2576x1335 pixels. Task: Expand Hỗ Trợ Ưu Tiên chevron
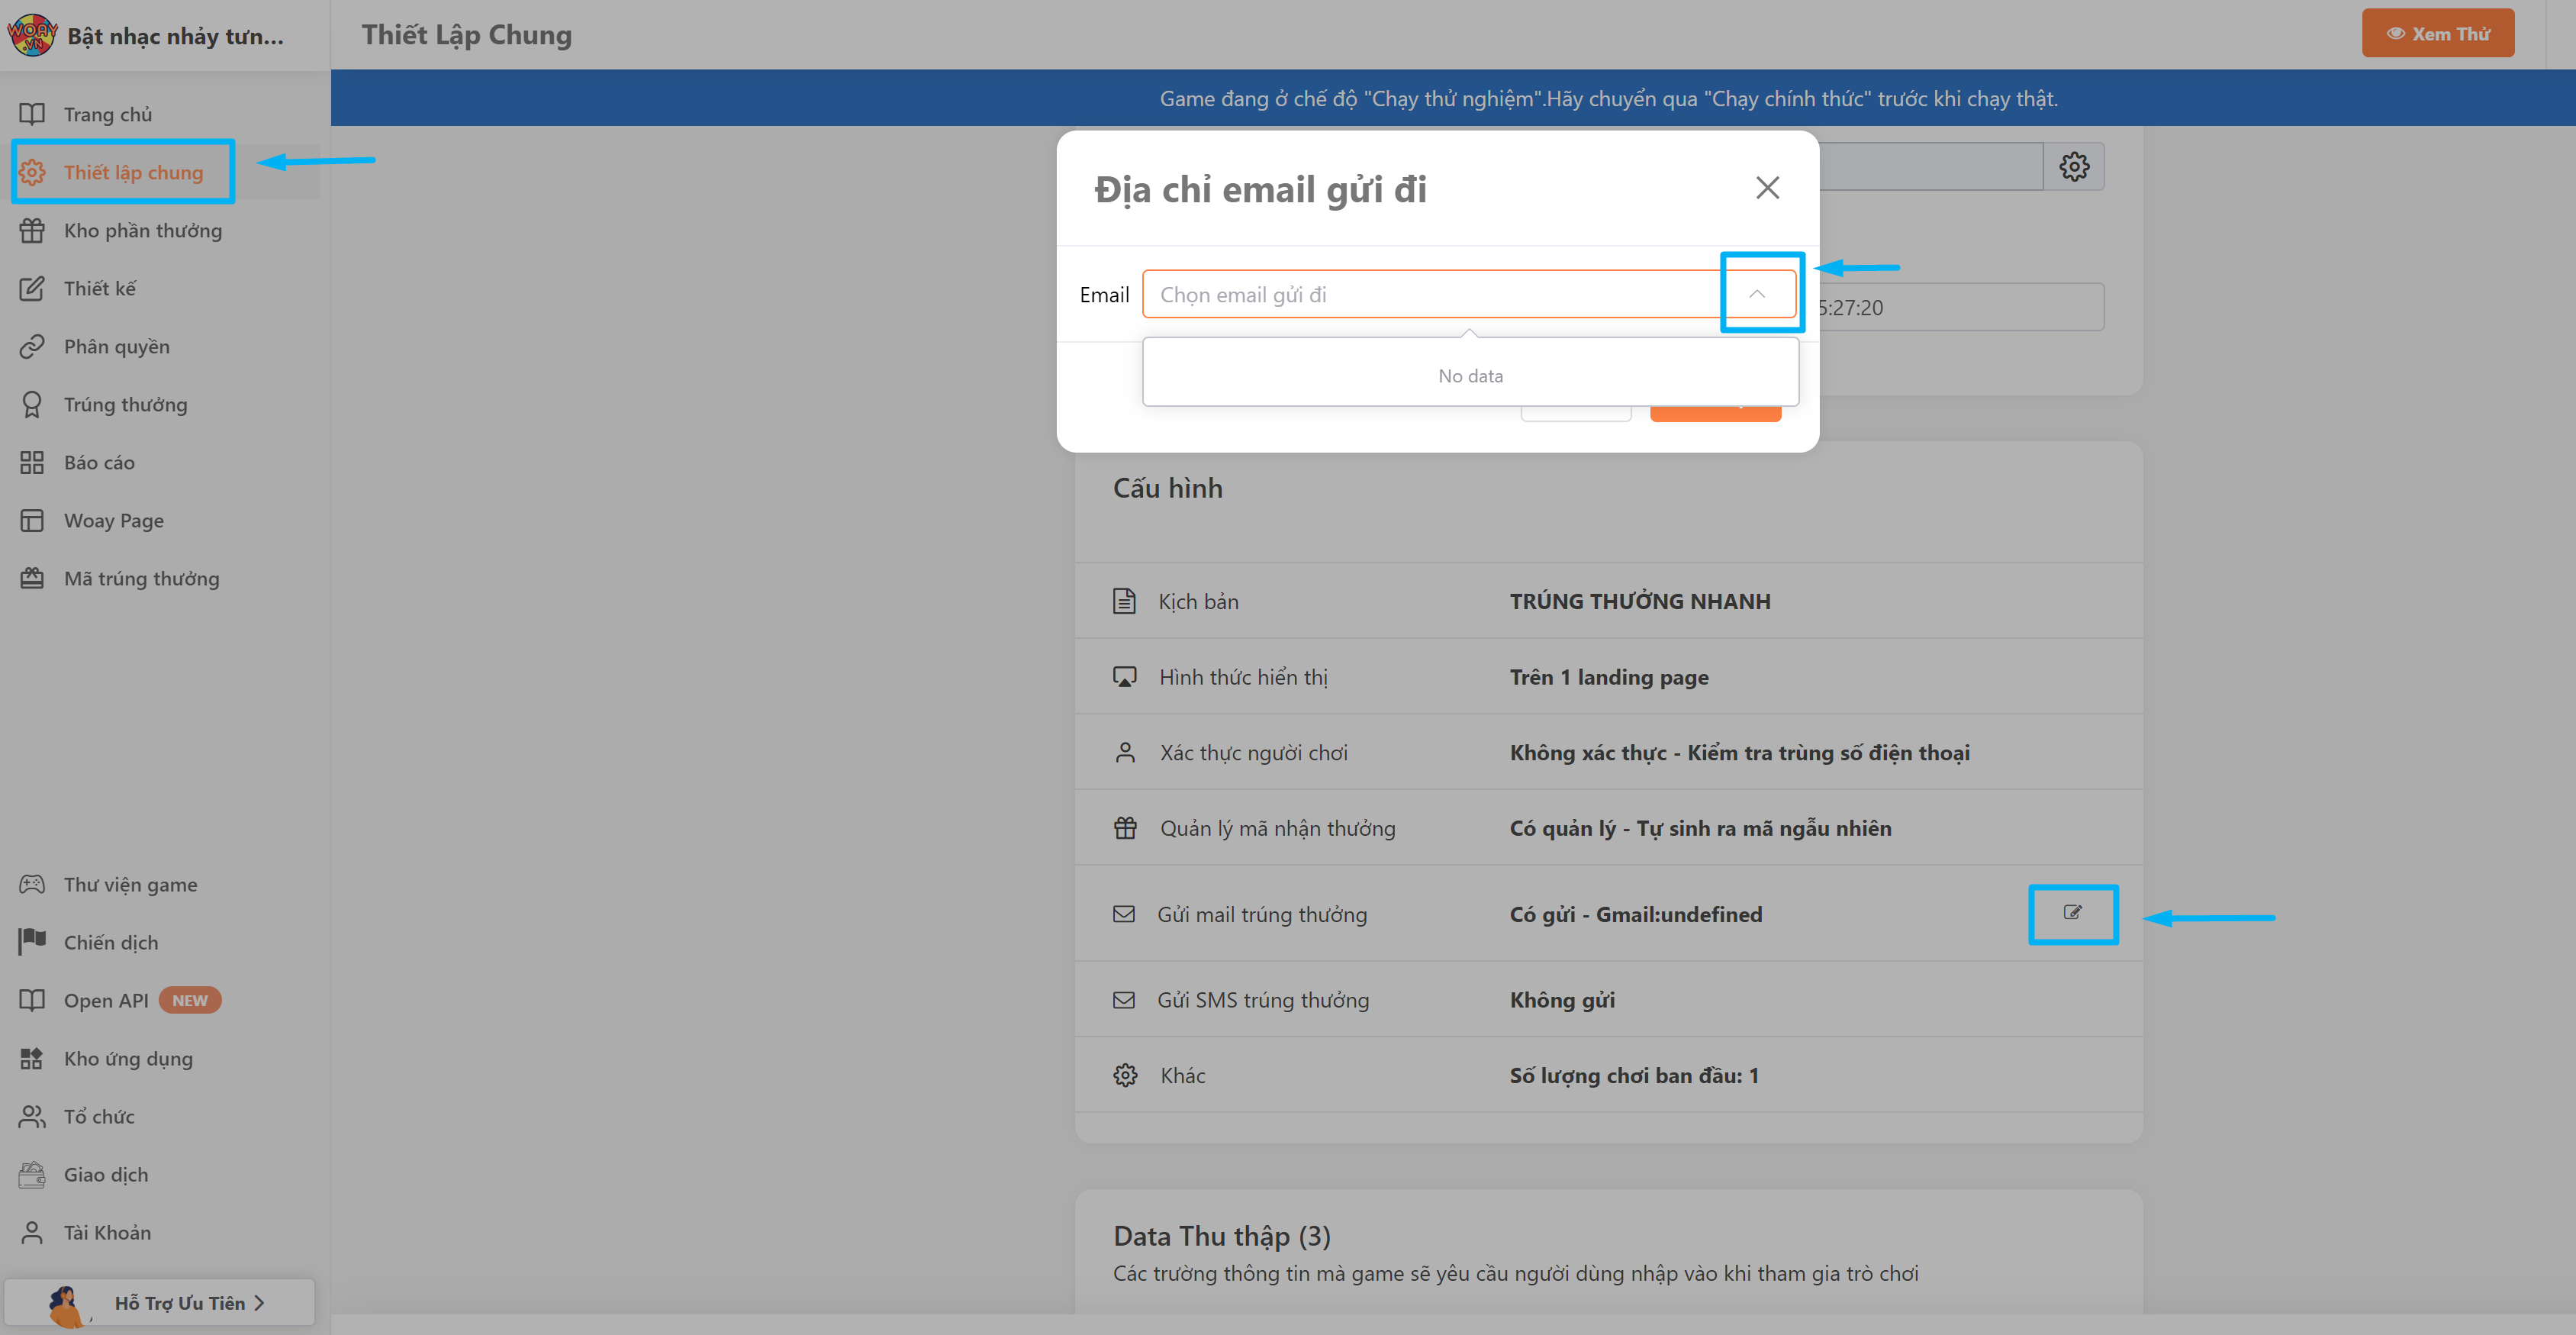coord(259,1303)
